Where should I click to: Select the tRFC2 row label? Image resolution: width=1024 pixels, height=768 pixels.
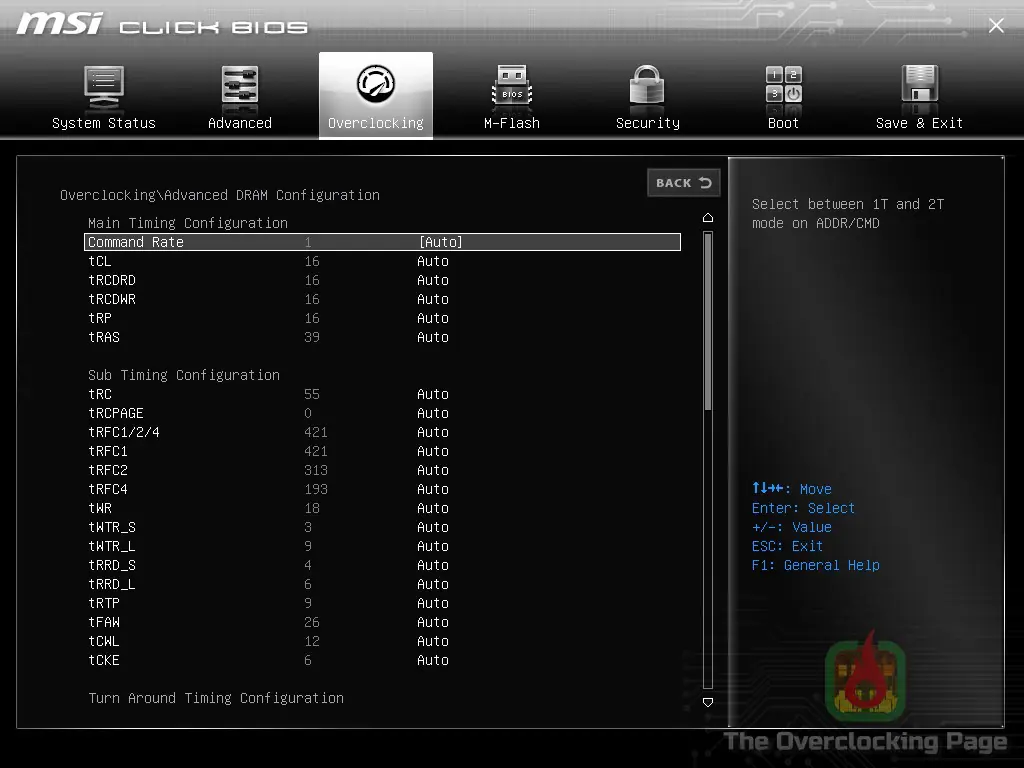108,470
